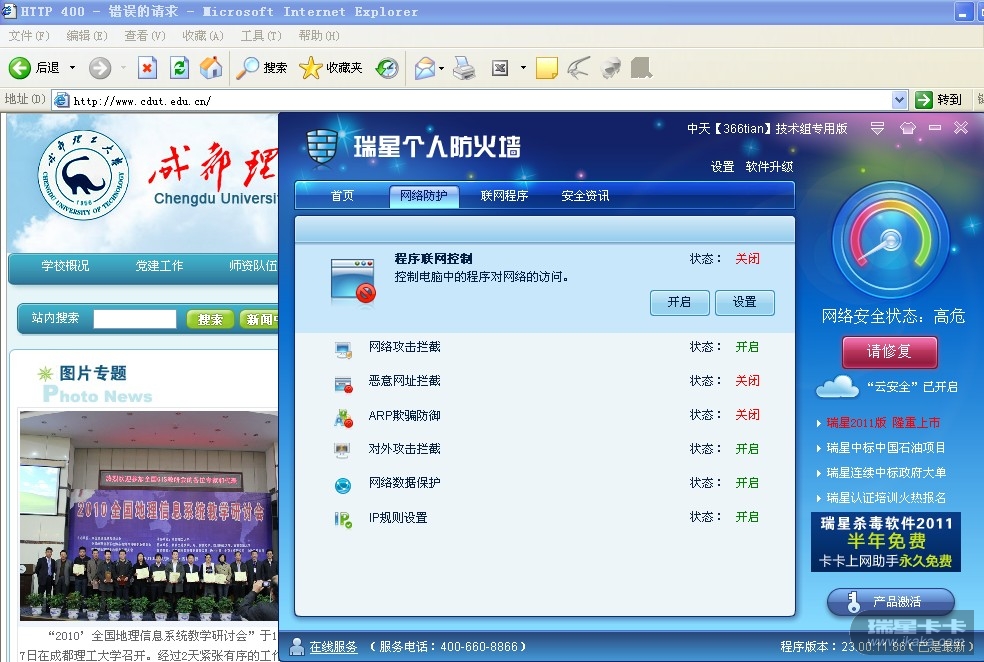
Task: Switch to the 联网程序 tab
Action: 504,196
